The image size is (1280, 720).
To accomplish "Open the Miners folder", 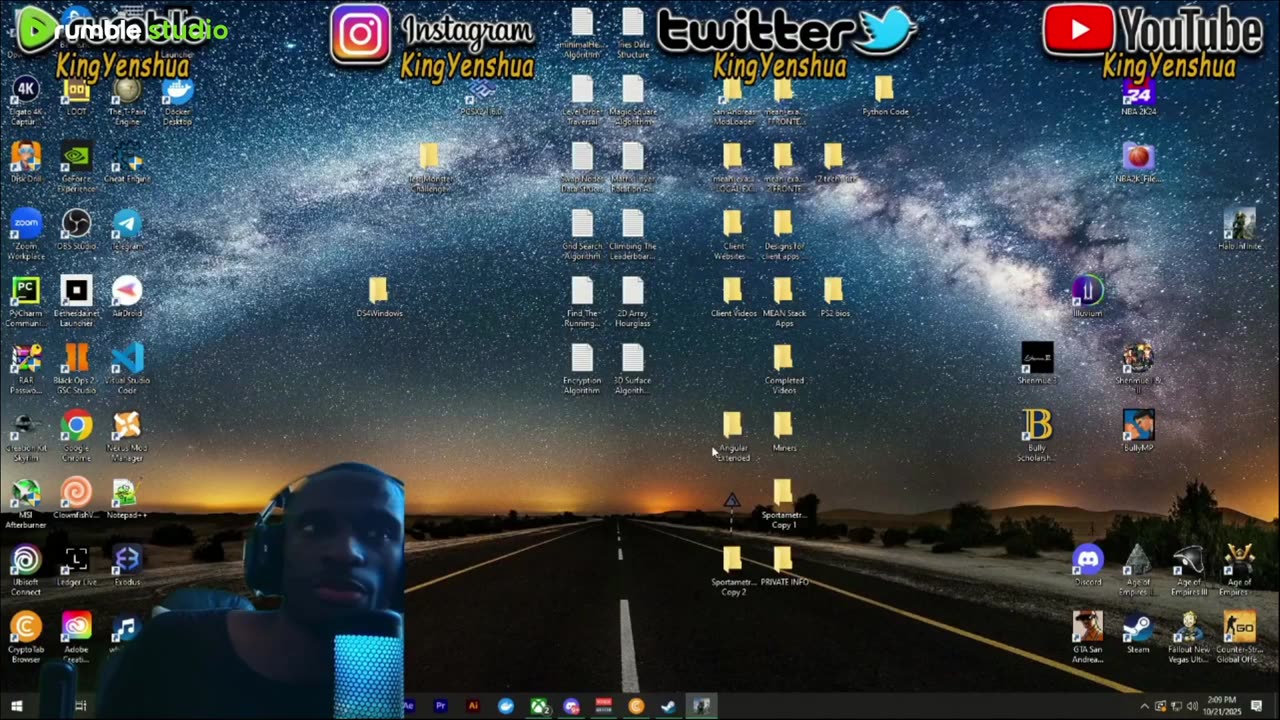I will coord(783,431).
